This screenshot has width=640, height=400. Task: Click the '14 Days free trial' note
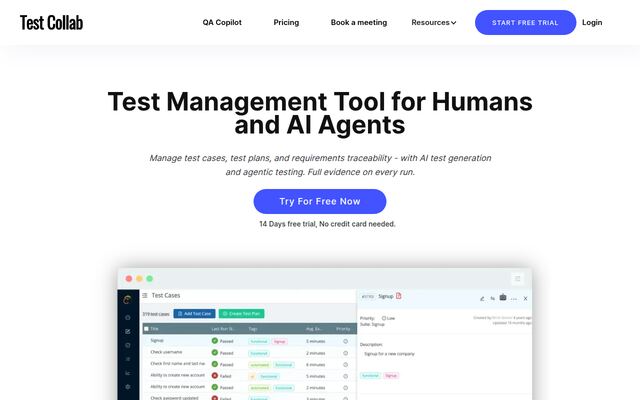[x=327, y=224]
